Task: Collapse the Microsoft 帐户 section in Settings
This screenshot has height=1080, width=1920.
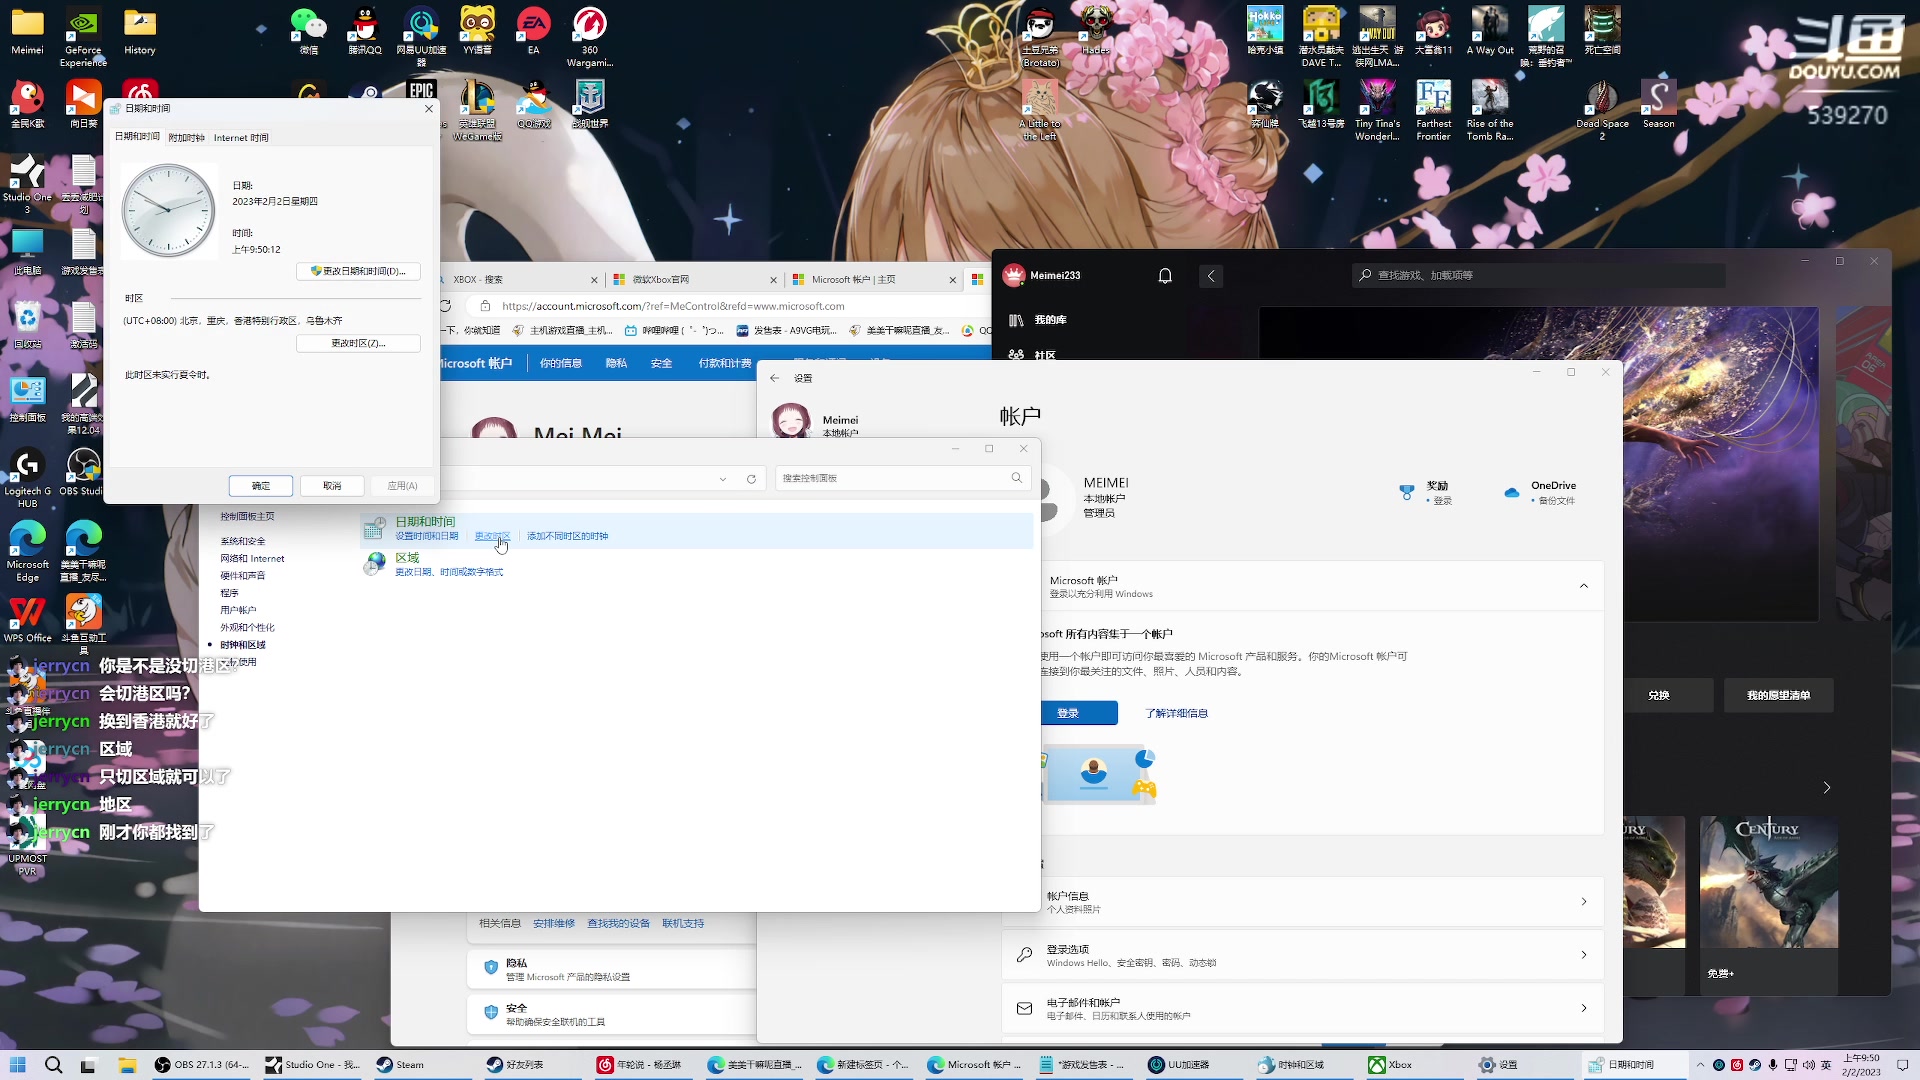Action: pos(1584,586)
